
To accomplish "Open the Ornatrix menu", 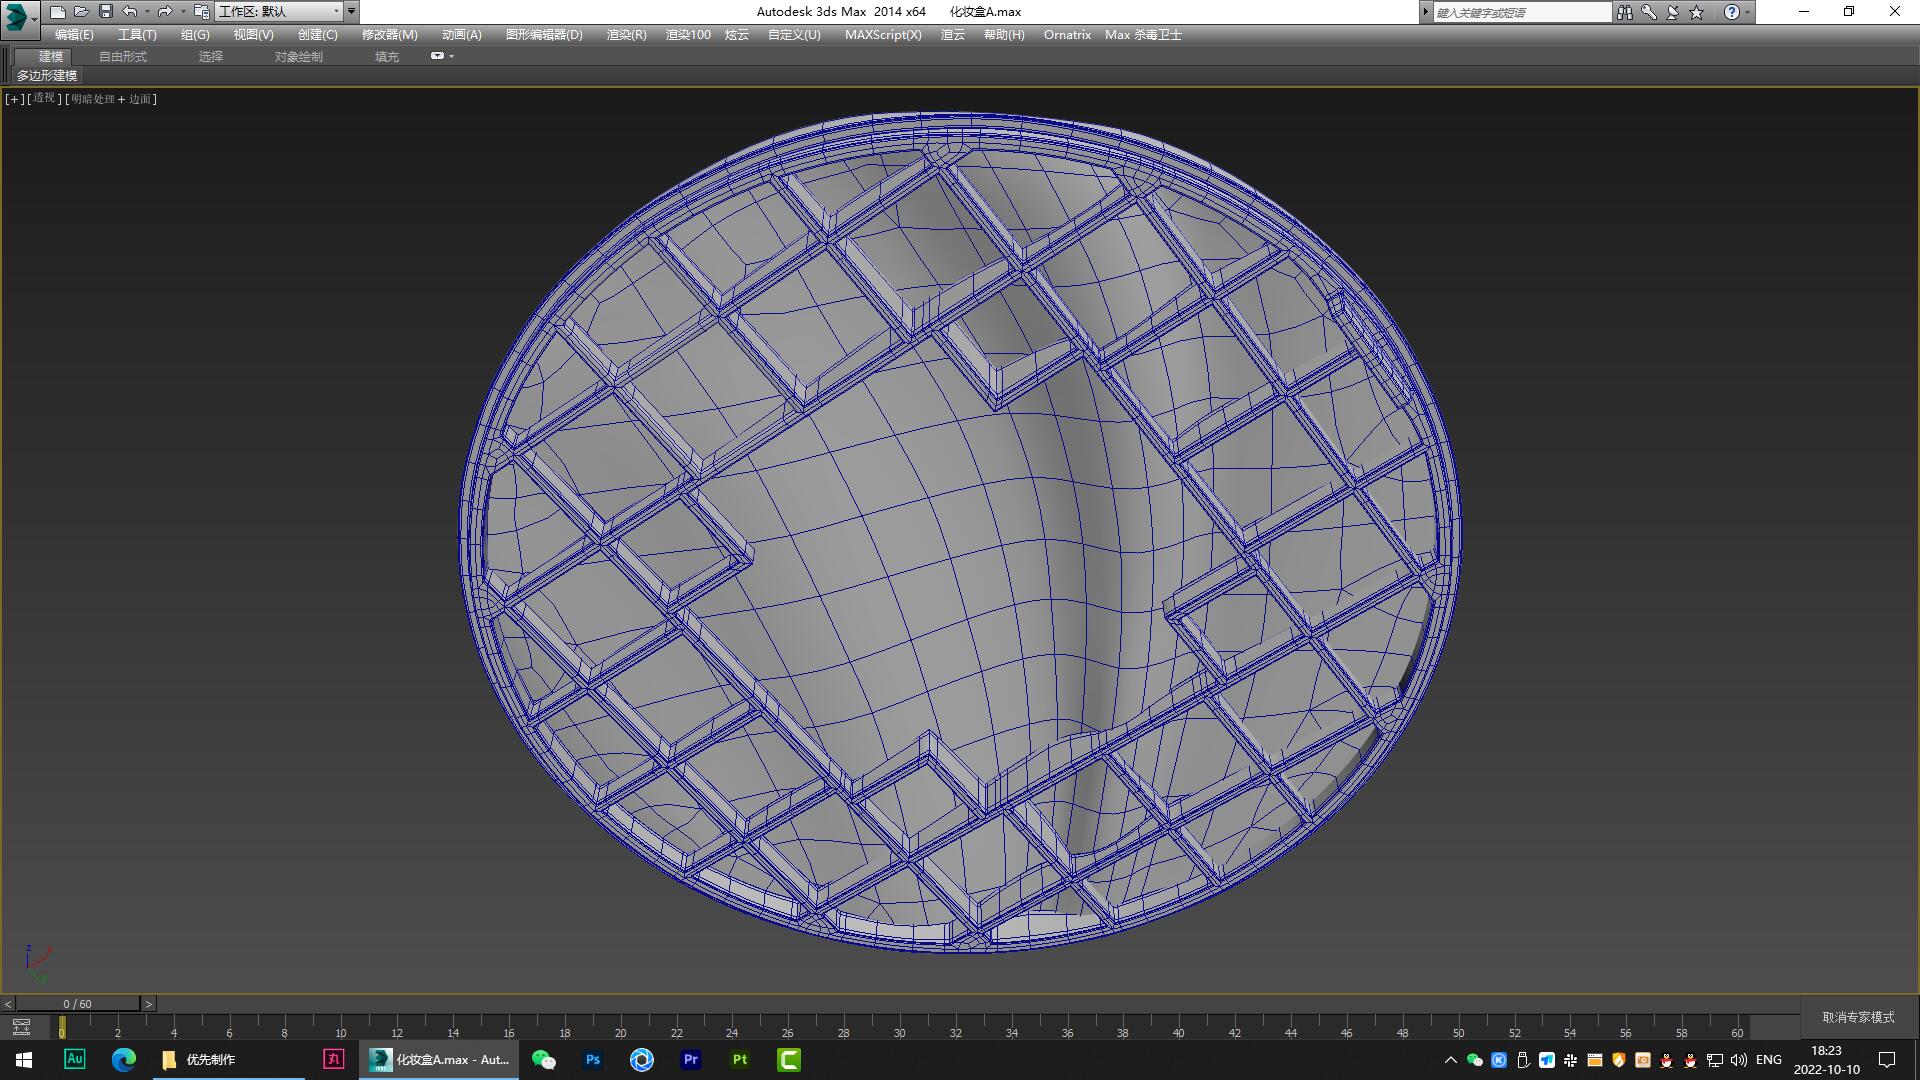I will 1066,34.
